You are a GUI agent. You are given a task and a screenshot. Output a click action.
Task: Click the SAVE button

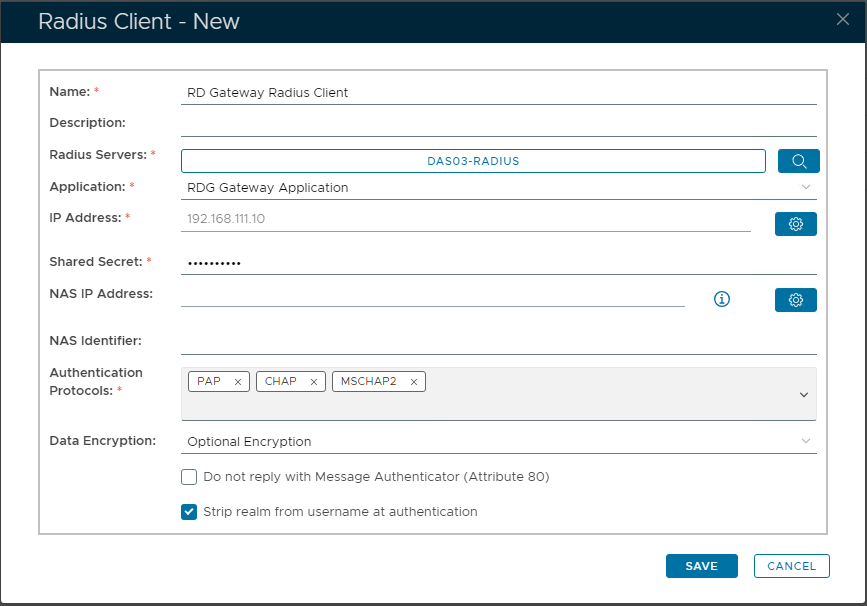[701, 566]
